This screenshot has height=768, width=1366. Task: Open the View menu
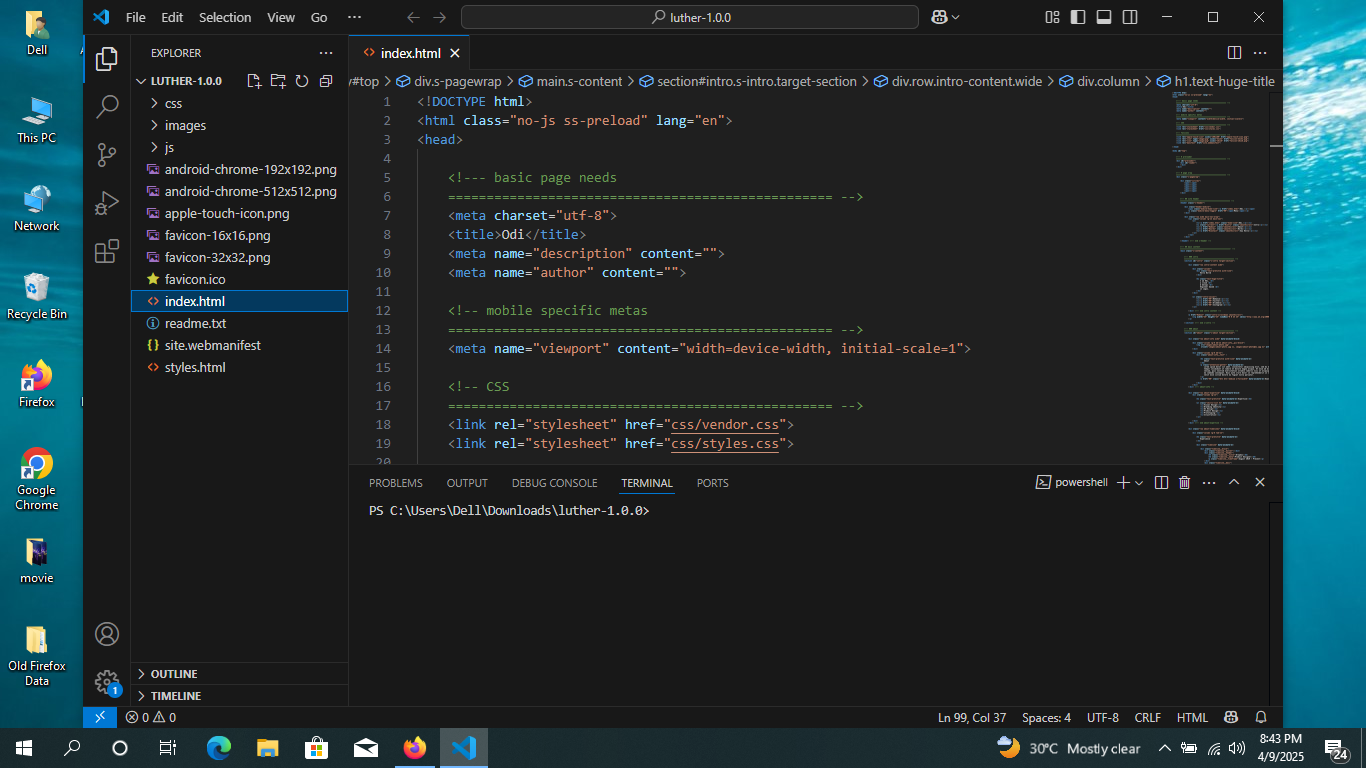(x=281, y=17)
